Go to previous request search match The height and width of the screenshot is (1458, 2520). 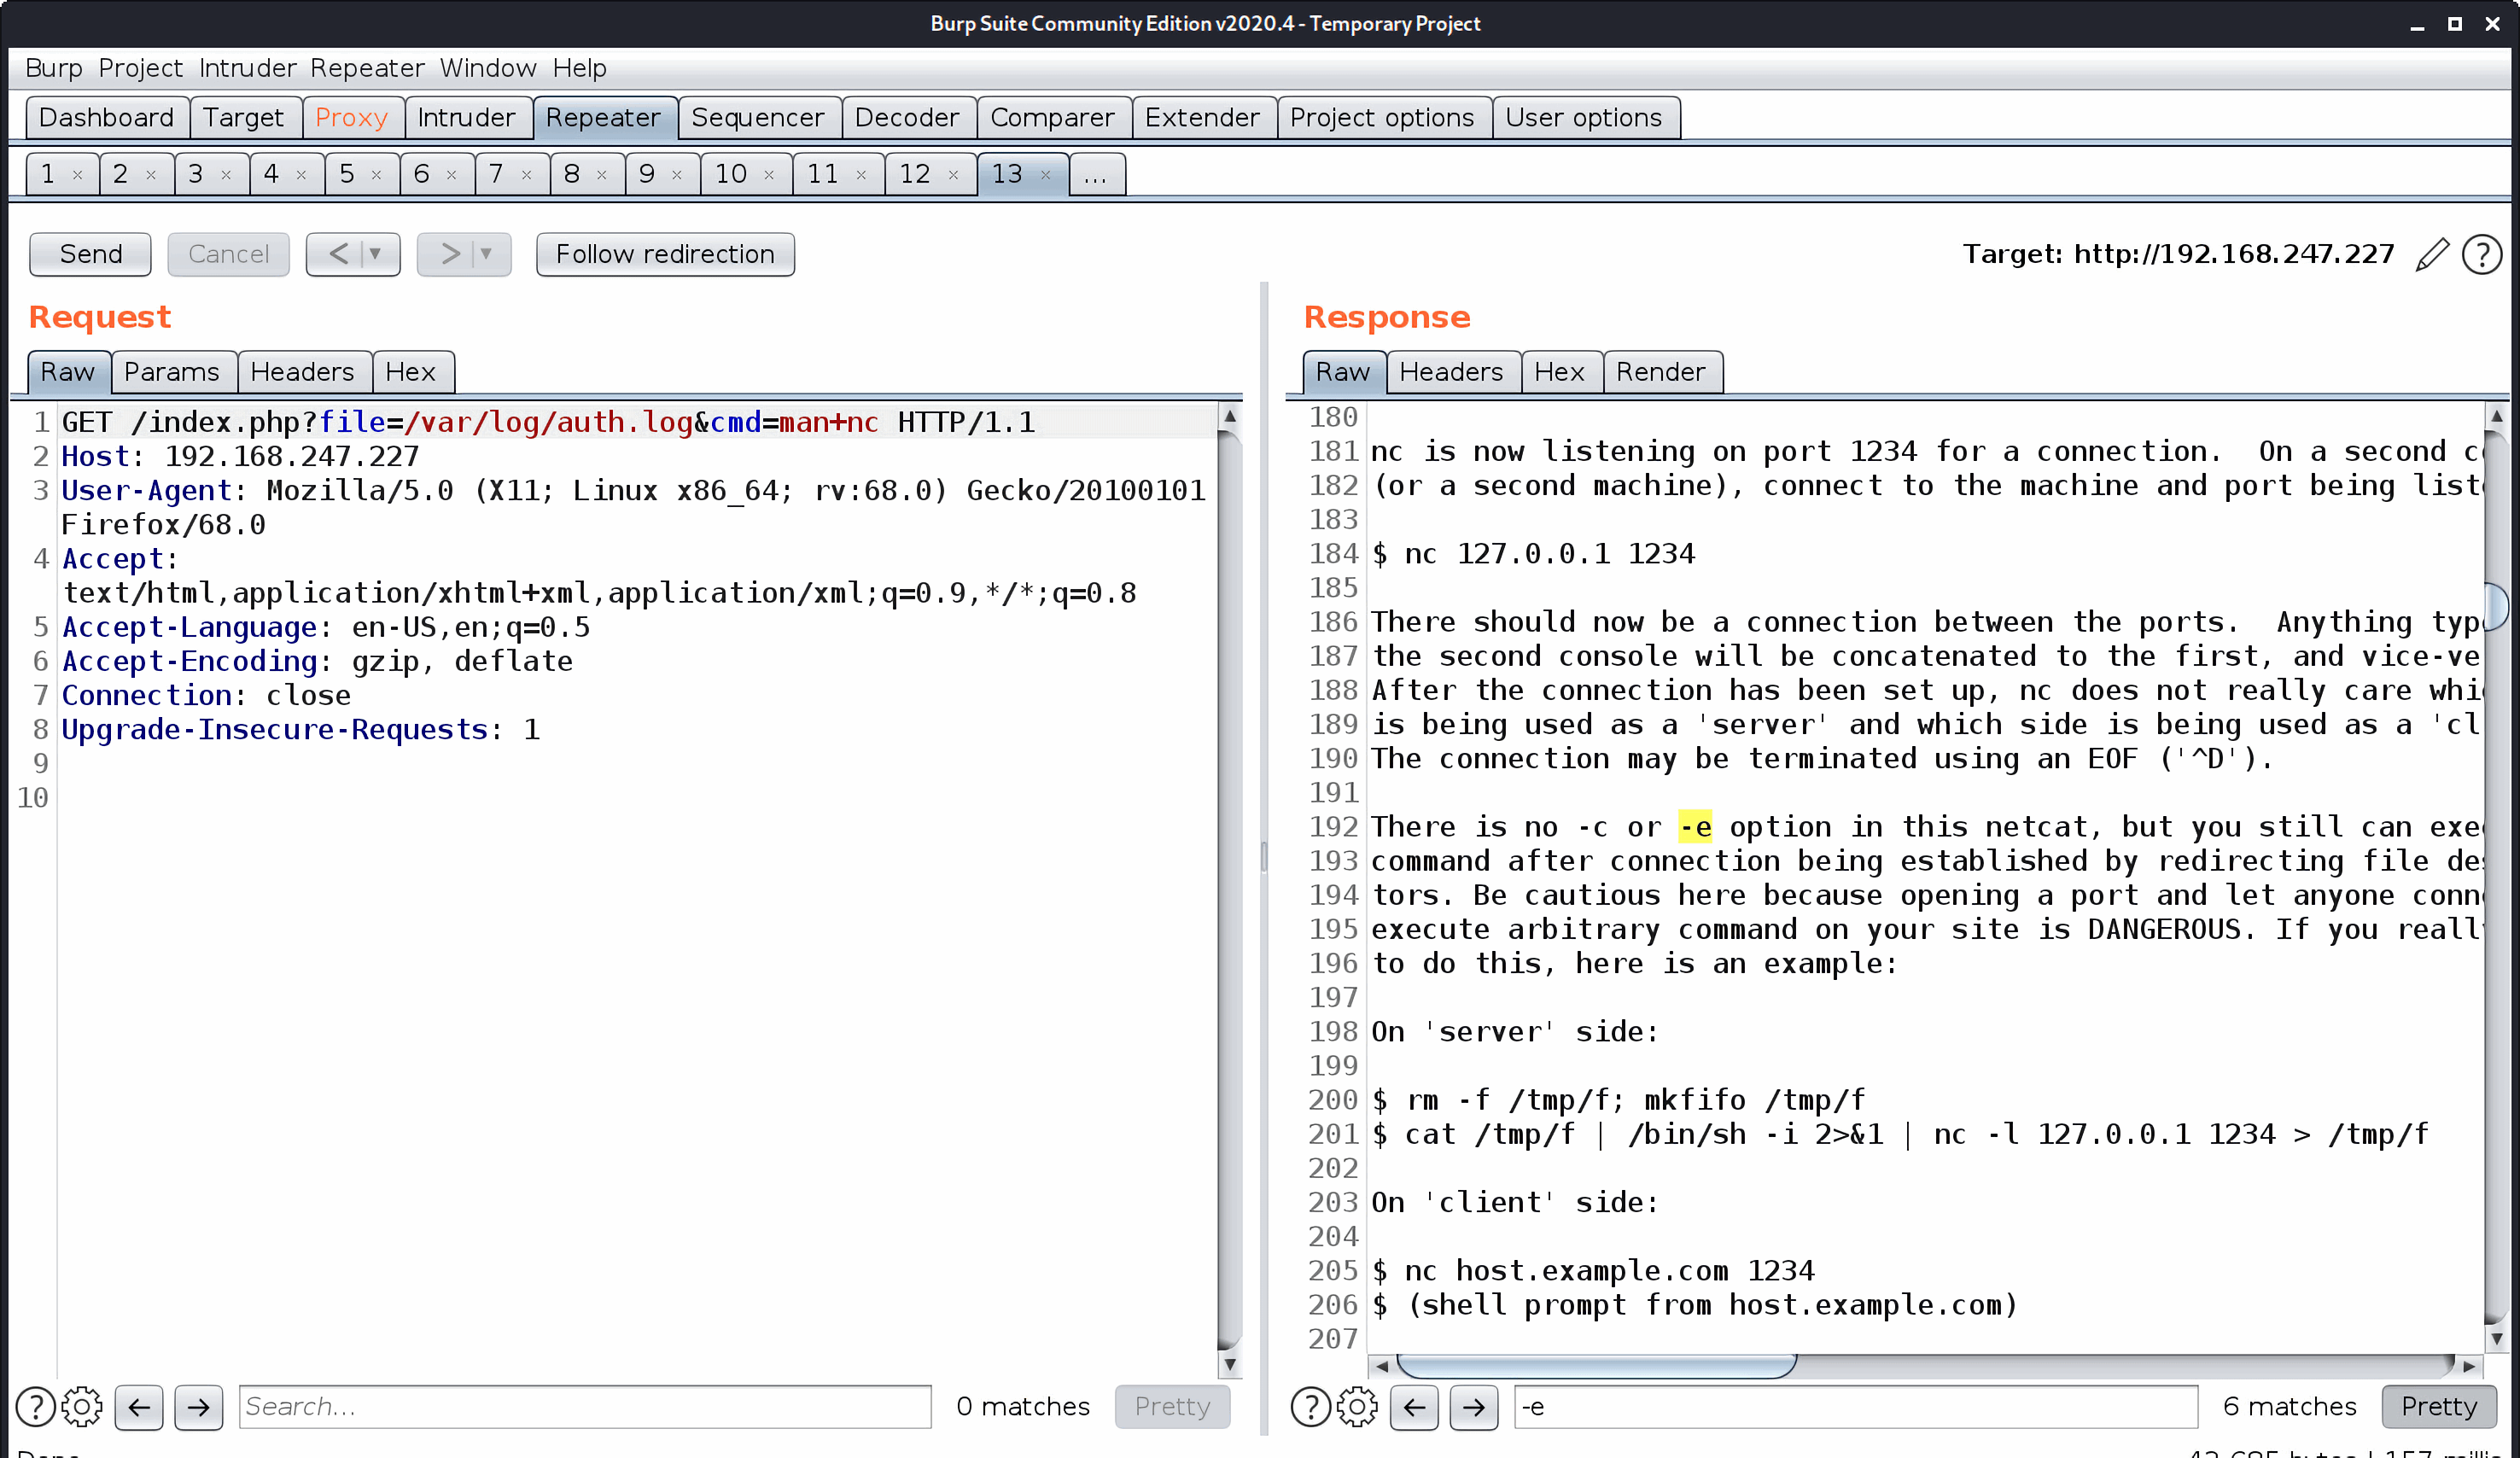pos(139,1407)
